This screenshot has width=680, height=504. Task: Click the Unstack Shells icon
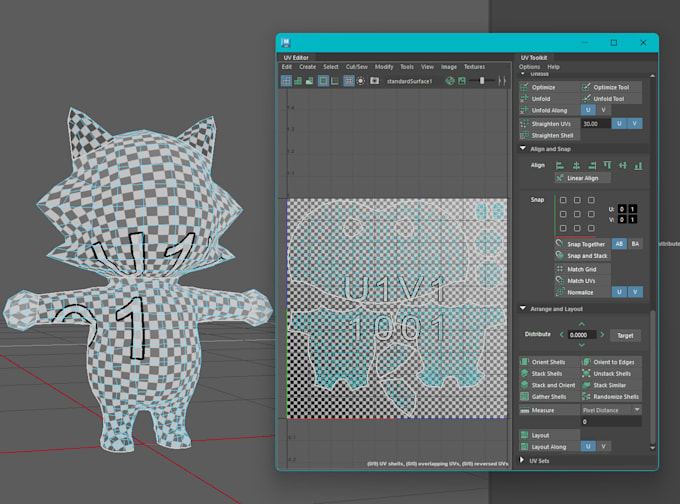tap(586, 373)
